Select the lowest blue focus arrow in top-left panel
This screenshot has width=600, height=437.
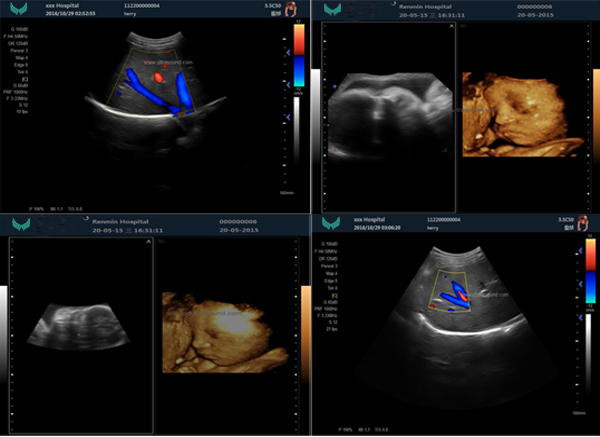pos(290,120)
